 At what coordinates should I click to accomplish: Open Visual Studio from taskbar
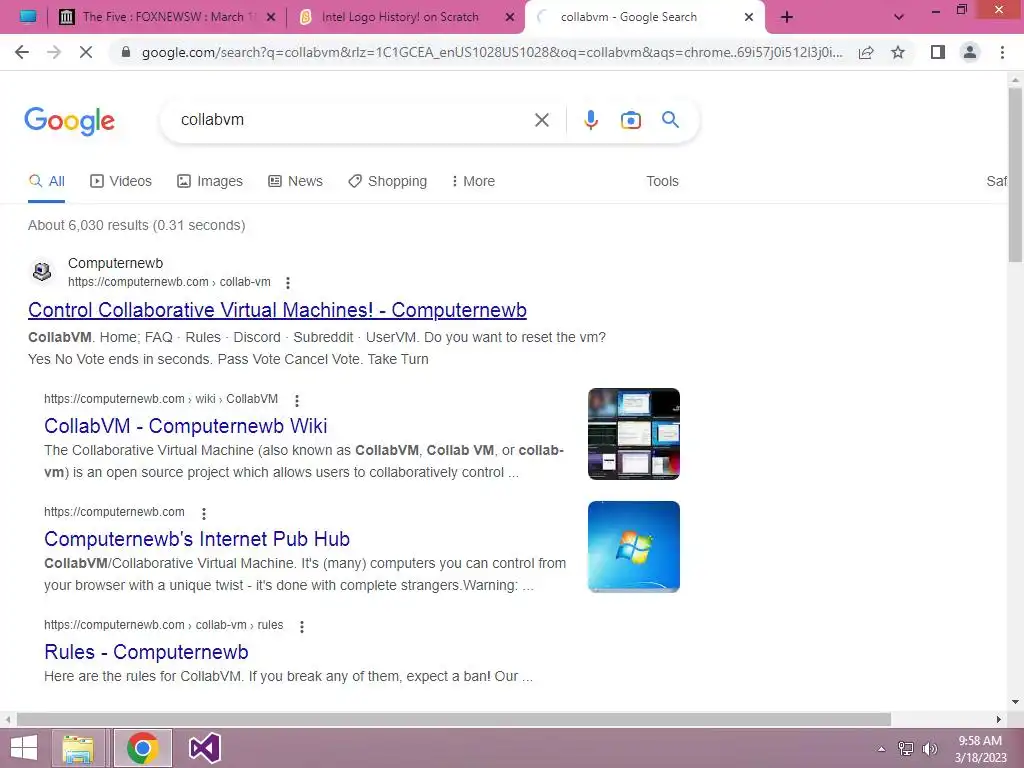(x=204, y=748)
